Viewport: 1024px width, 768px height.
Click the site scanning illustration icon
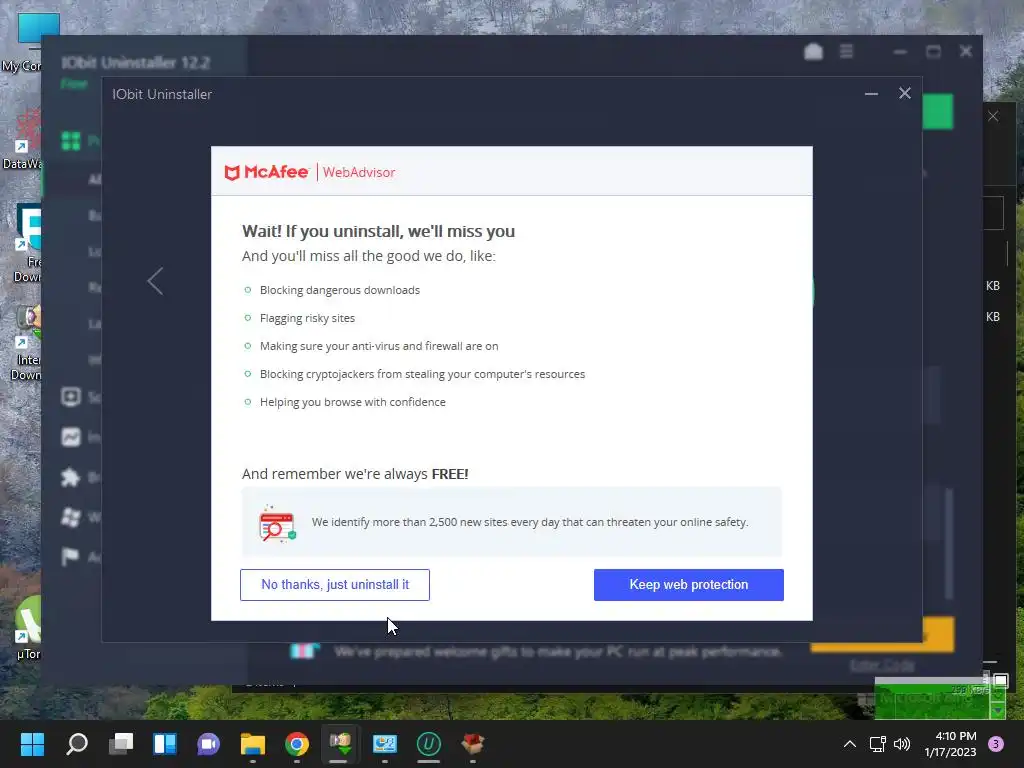click(x=278, y=523)
